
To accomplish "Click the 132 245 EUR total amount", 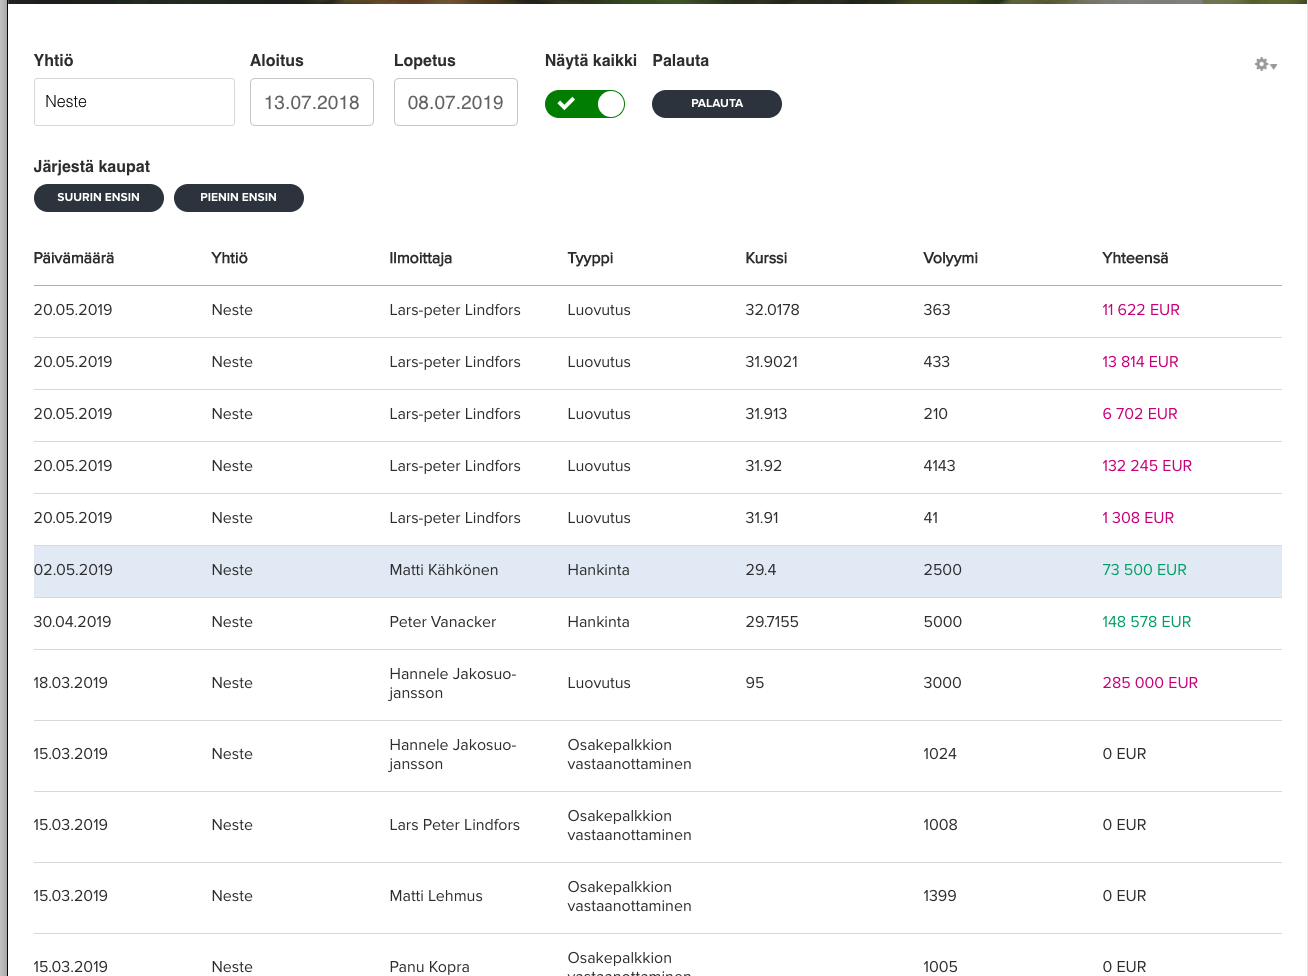I will 1147,466.
